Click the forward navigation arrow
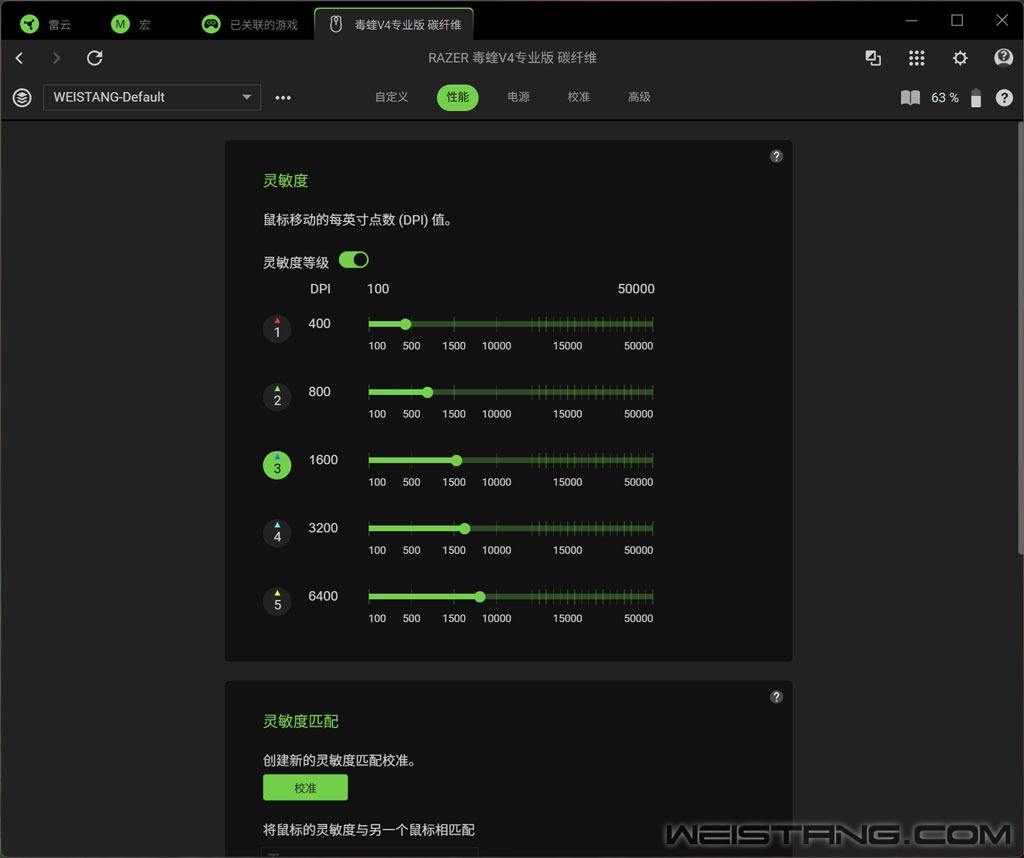The image size is (1024, 858). click(x=56, y=58)
